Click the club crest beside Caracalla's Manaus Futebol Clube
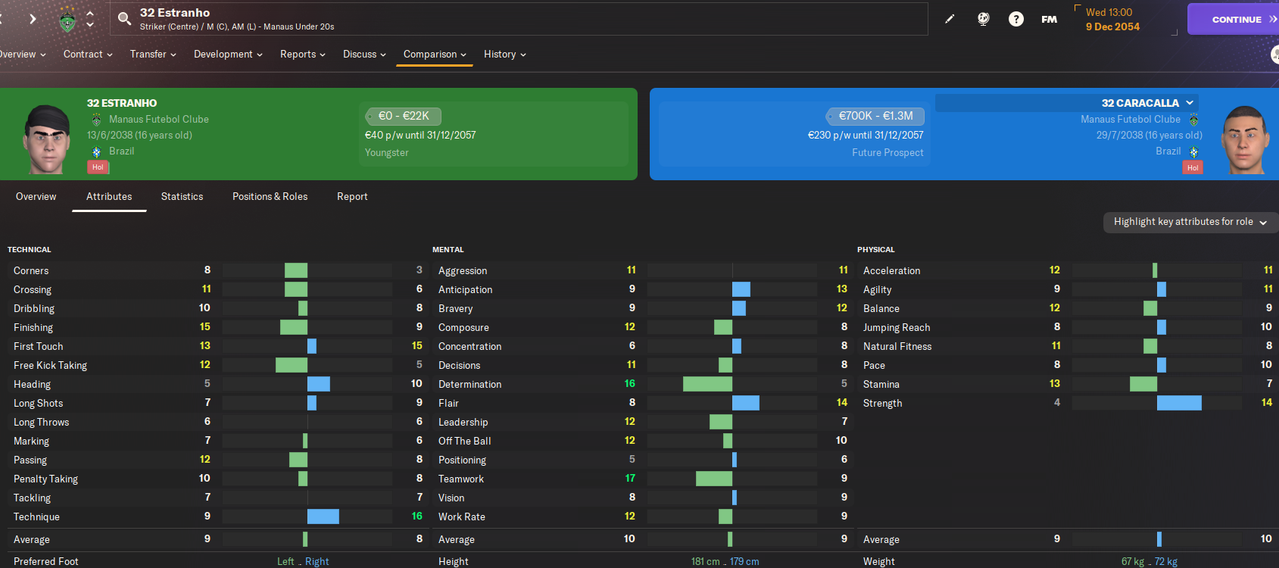The height and width of the screenshot is (568, 1279). click(1192, 120)
